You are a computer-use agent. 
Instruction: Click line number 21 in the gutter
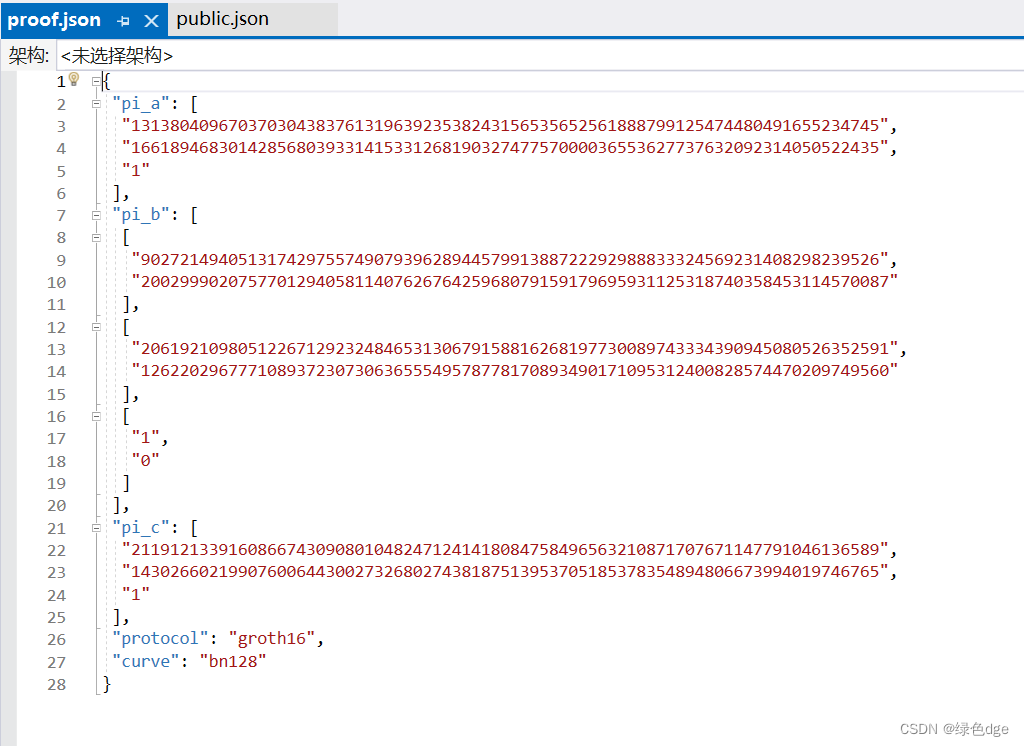pyautogui.click(x=56, y=528)
